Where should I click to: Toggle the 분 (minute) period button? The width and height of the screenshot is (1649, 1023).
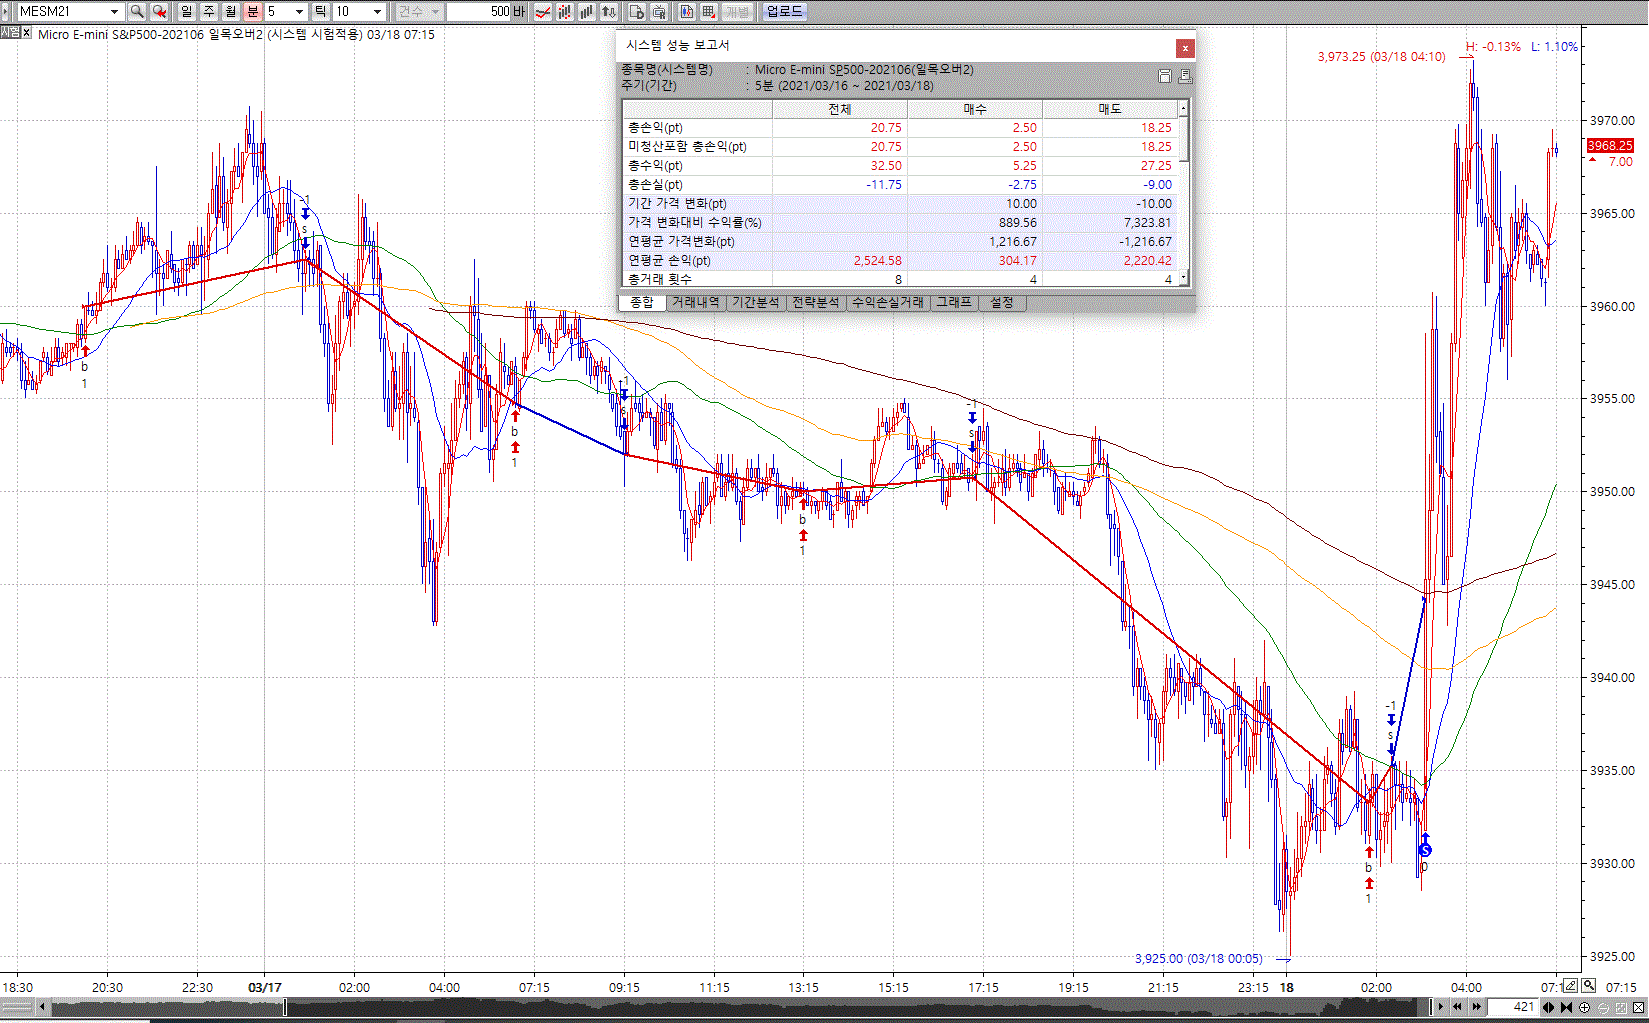pos(252,11)
